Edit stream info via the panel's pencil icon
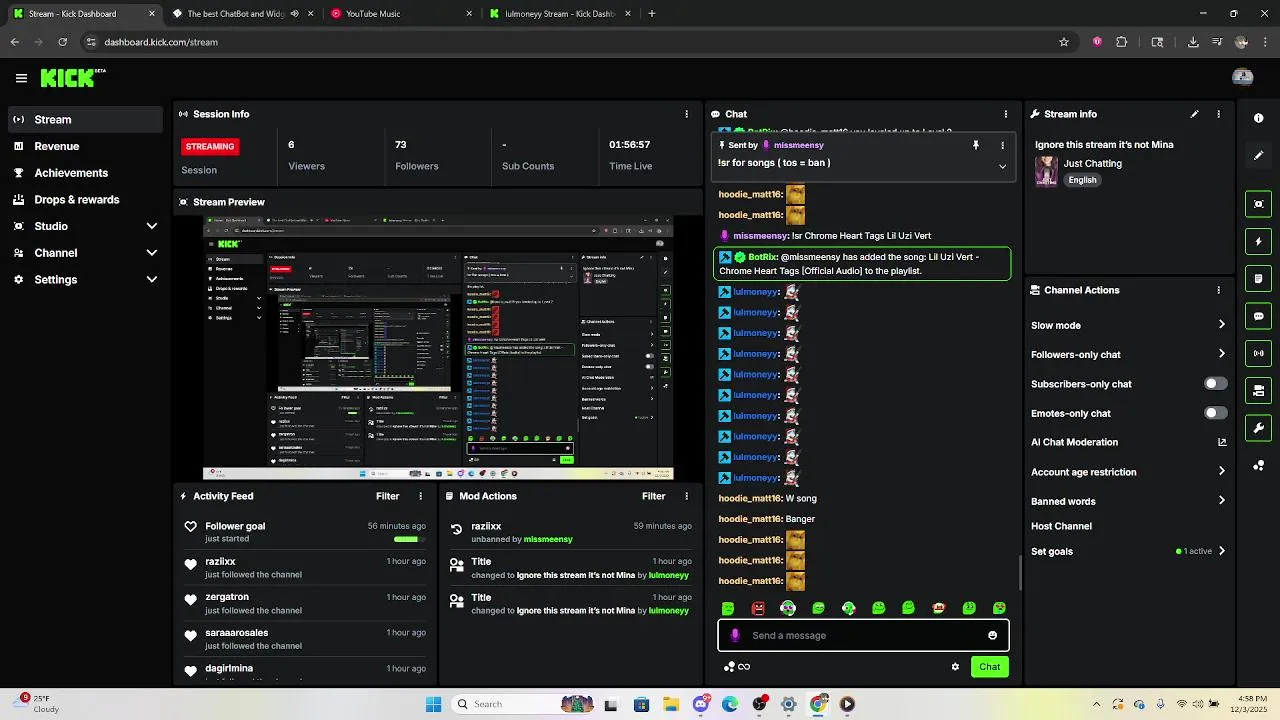Screen dimensions: 1280x720 pyautogui.click(x=1194, y=114)
